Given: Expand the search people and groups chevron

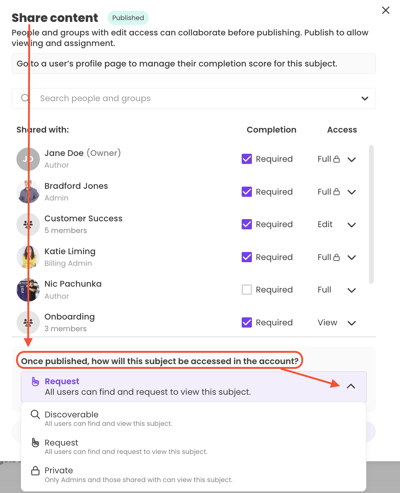Looking at the screenshot, I should pos(365,98).
